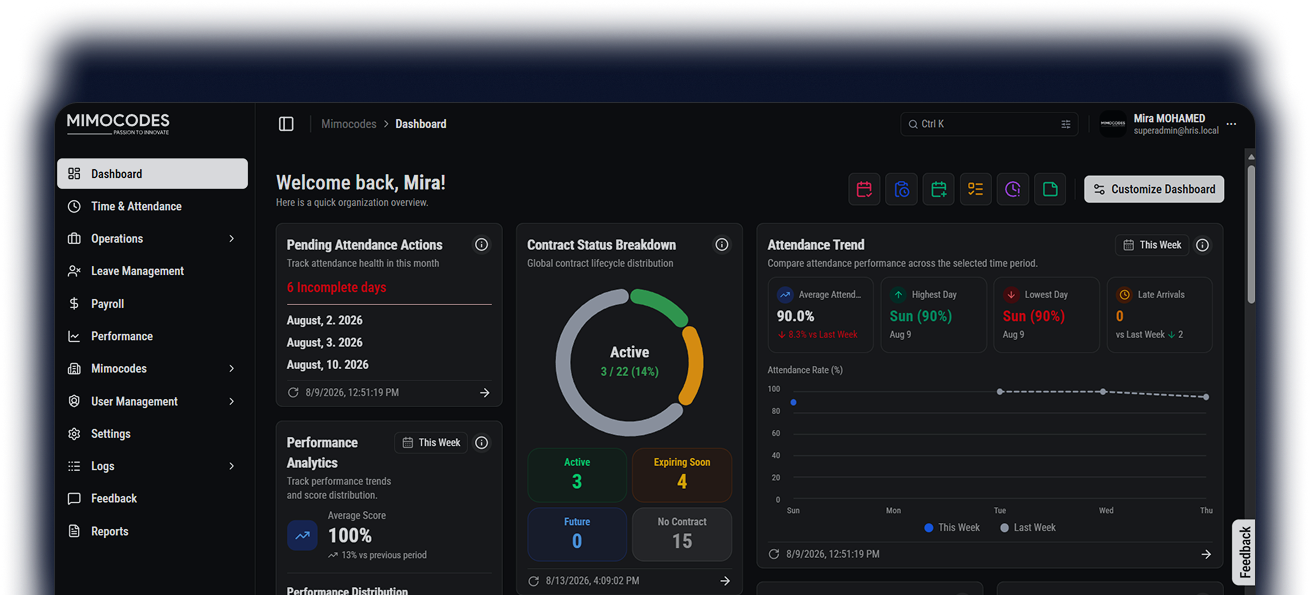Open Performance in the sidebar
The image size is (1310, 595).
tap(152, 336)
